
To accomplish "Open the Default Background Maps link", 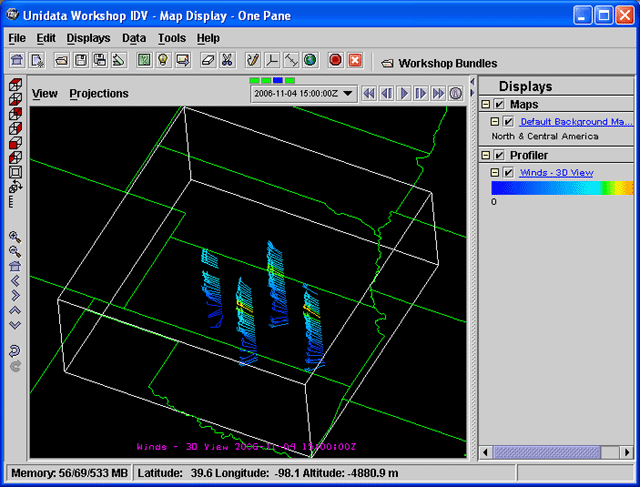I will (x=576, y=122).
